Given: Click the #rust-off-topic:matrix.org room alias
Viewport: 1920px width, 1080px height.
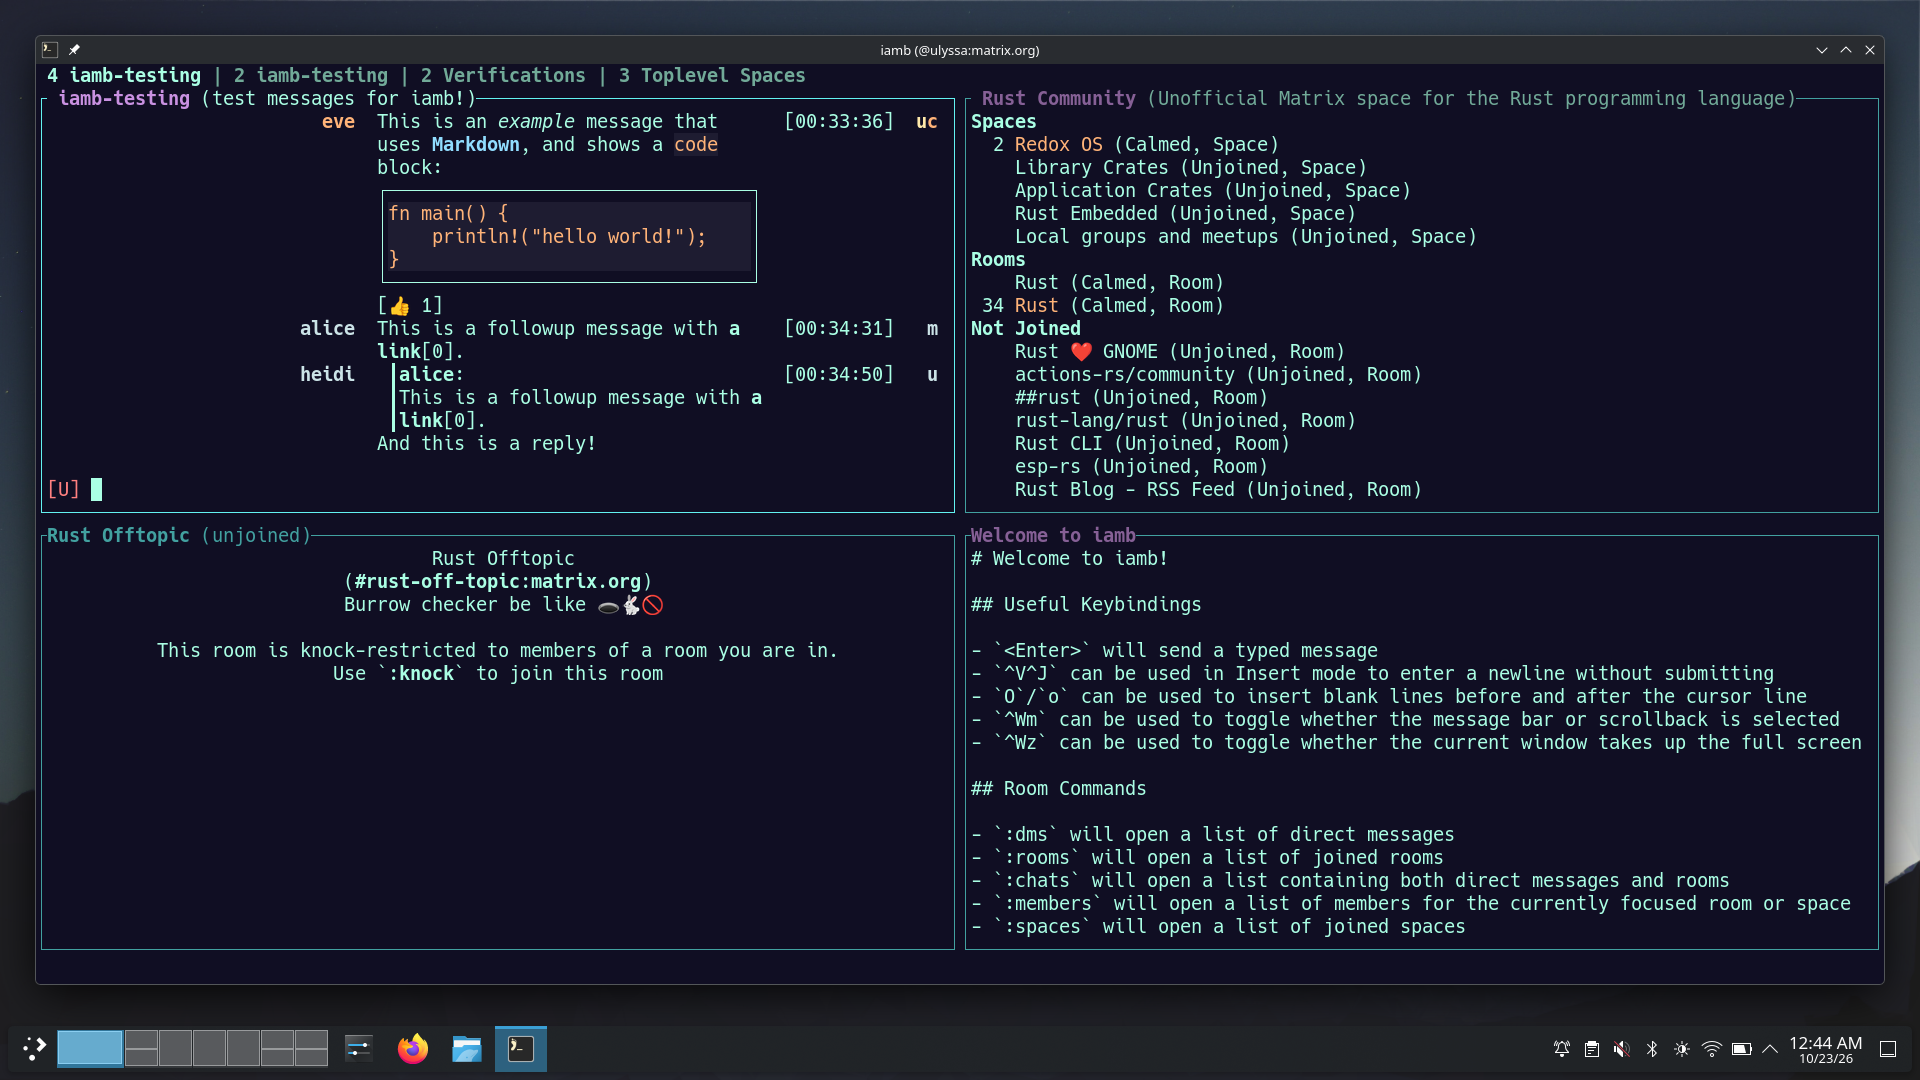Looking at the screenshot, I should point(498,581).
